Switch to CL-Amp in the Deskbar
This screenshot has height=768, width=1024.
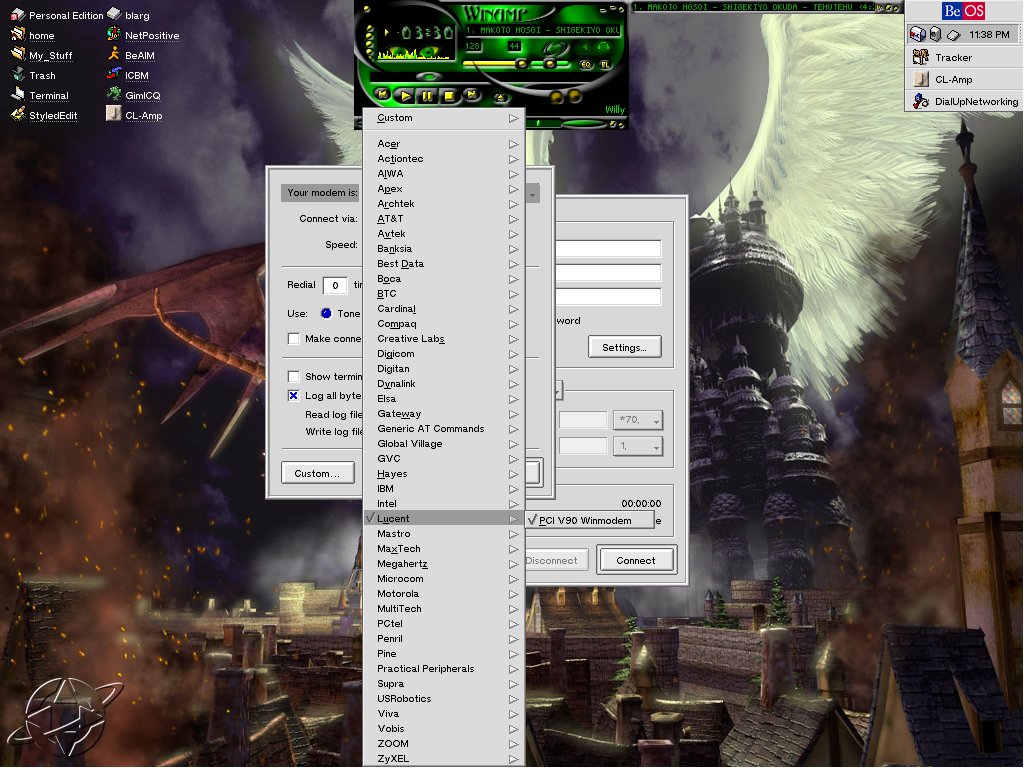point(964,80)
